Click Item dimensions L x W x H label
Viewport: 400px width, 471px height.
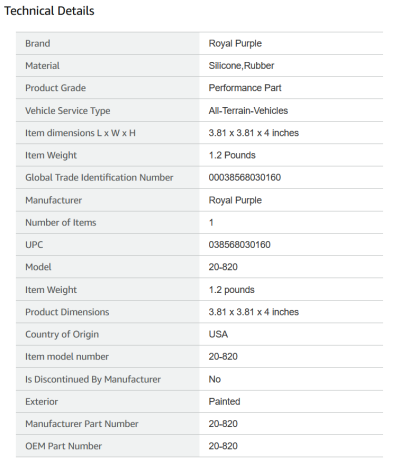[80, 133]
